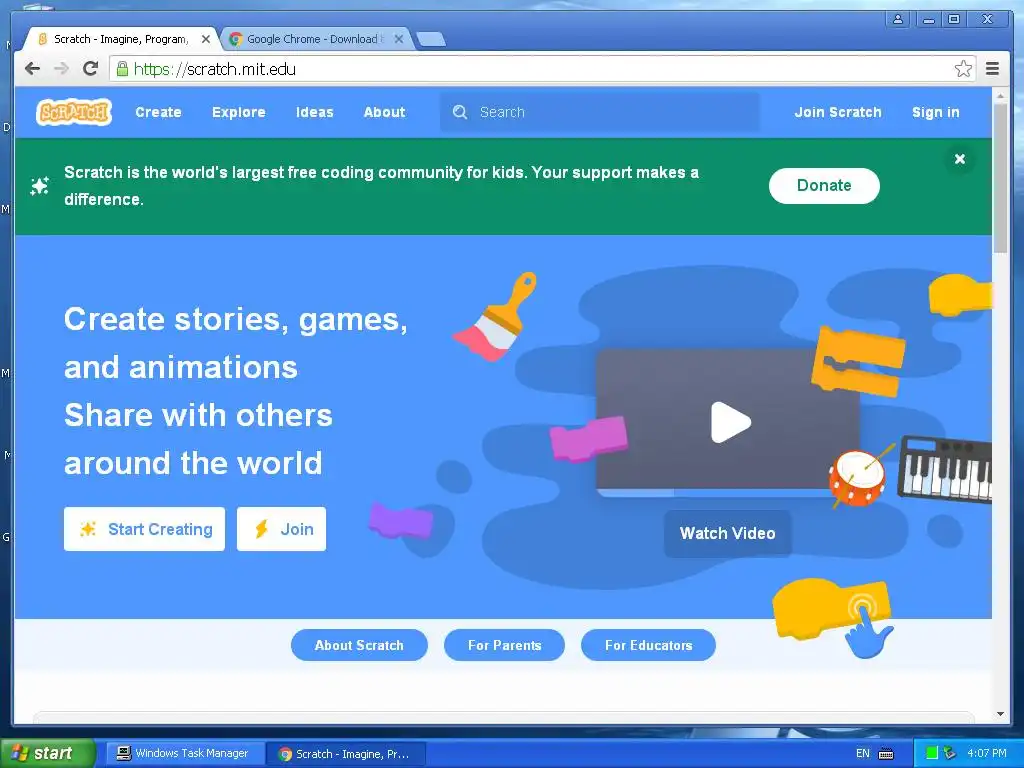Screen dimensions: 1024x768
Task: Bookmark the page with the star icon
Action: (963, 69)
